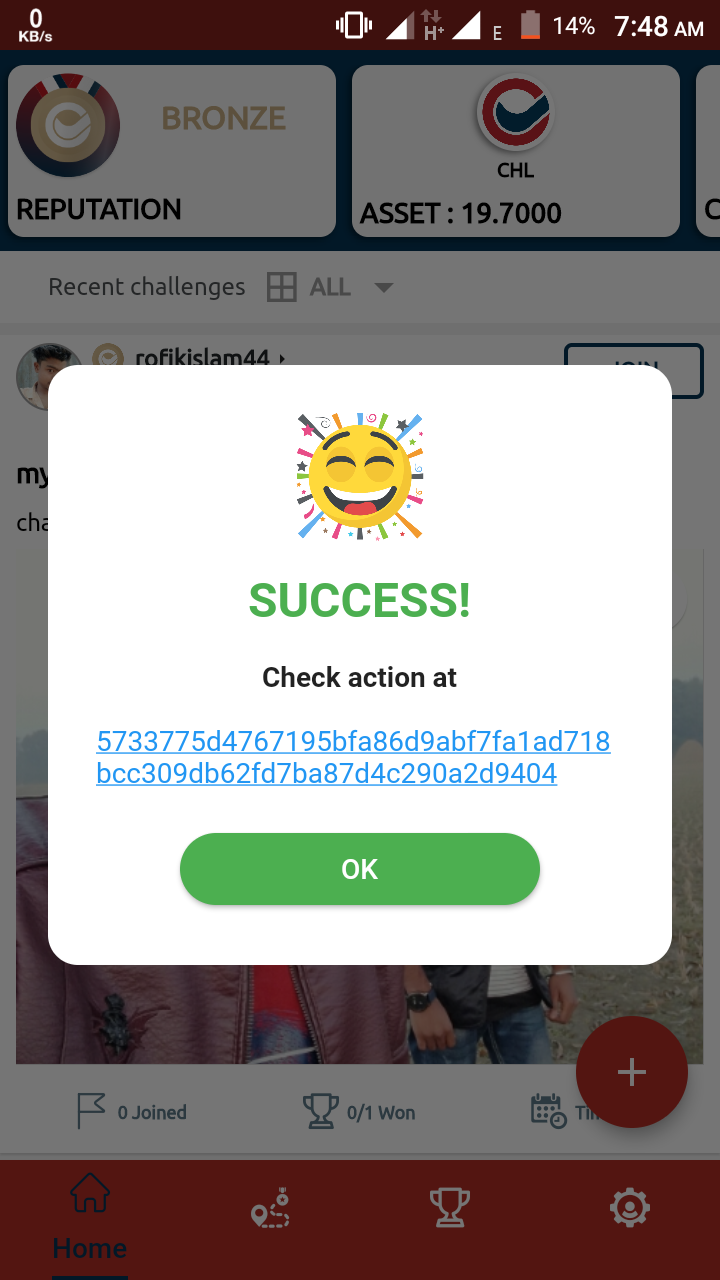Viewport: 720px width, 1280px height.
Task: Tap the trophy icon for 0/1 Won
Action: 320,1111
